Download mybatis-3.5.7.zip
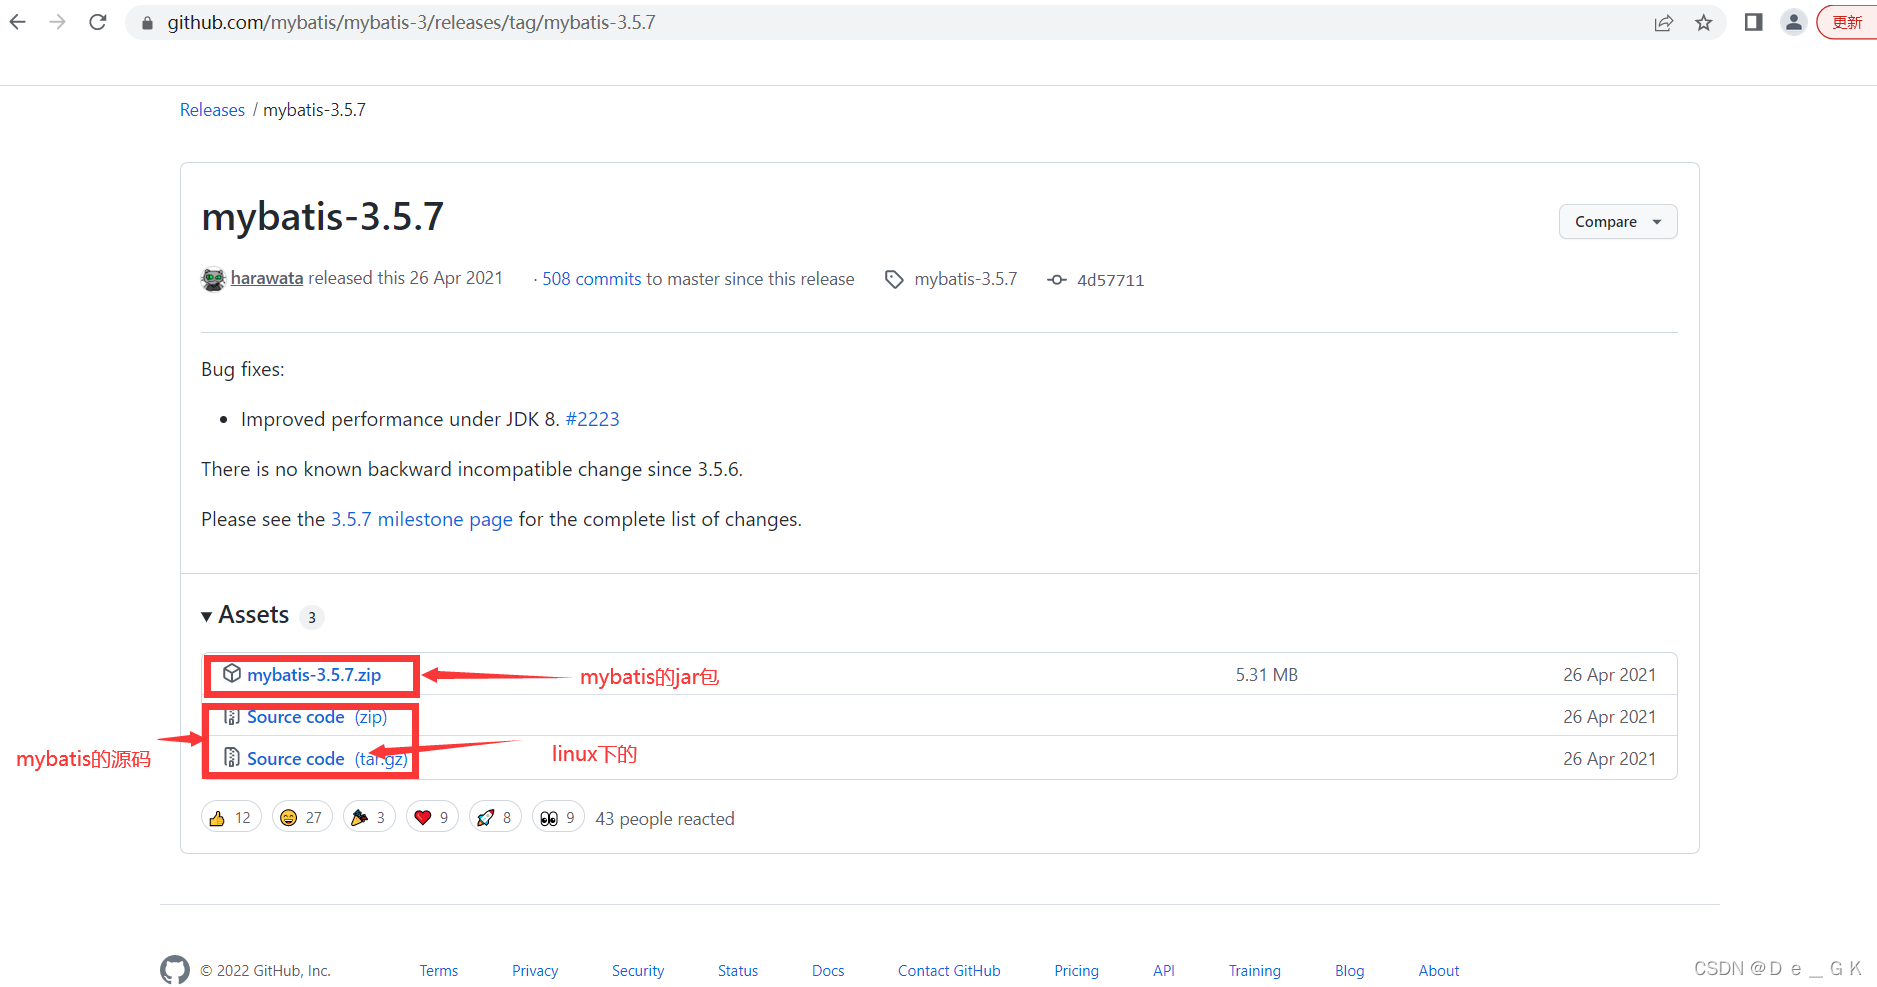The height and width of the screenshot is (987, 1877). pos(314,675)
